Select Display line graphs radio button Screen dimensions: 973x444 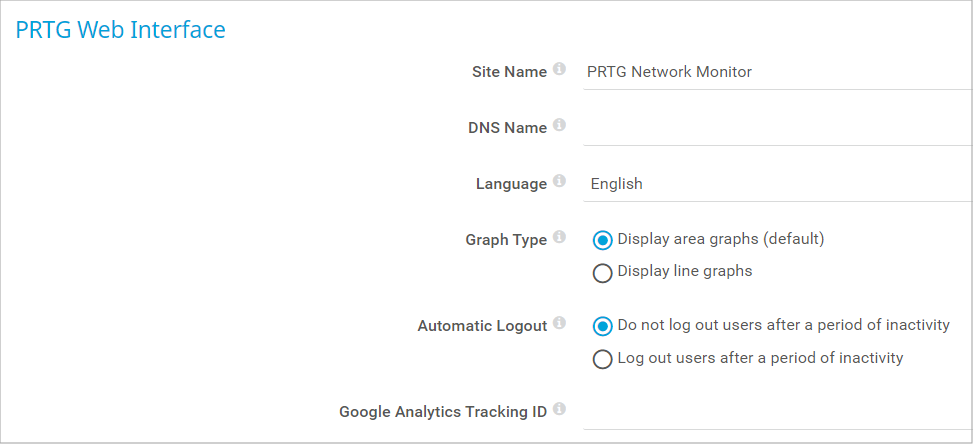click(602, 272)
